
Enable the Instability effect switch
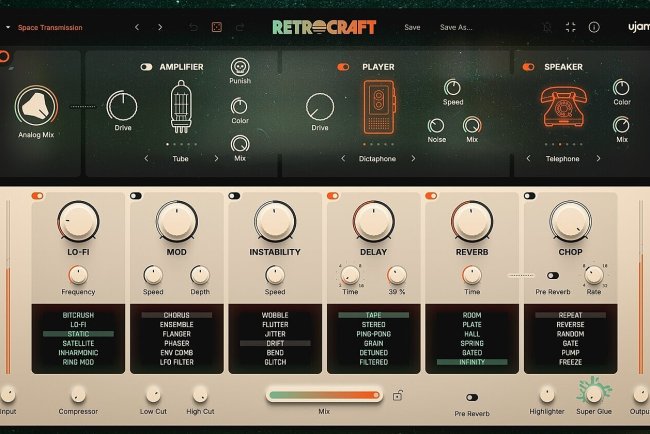point(234,196)
